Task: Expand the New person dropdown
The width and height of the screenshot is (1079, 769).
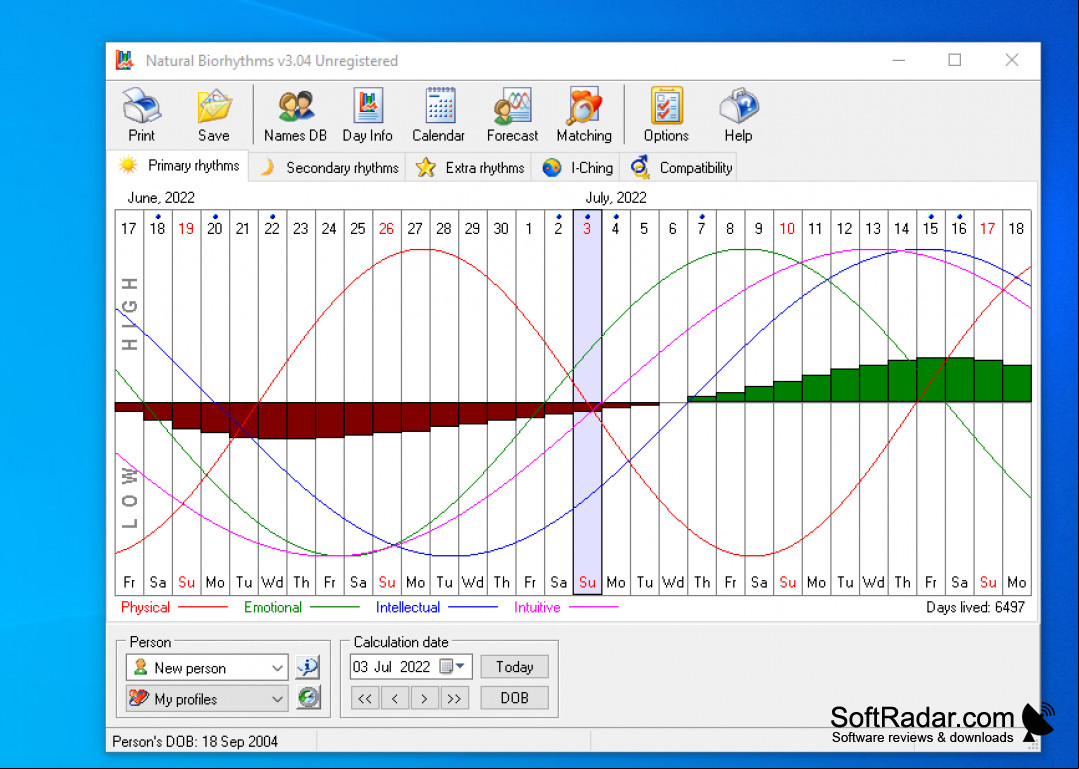Action: click(x=277, y=668)
